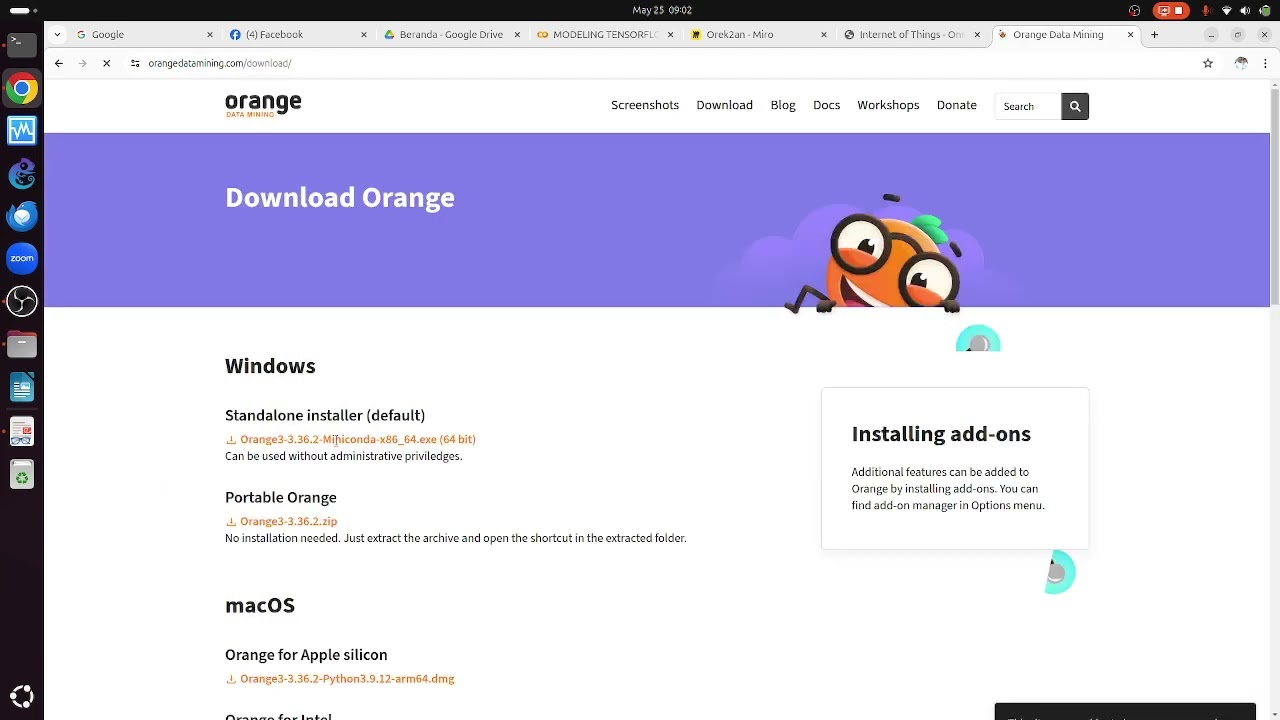The image size is (1280, 720).
Task: Open Ubuntu Show Applications grid
Action: click(21, 696)
